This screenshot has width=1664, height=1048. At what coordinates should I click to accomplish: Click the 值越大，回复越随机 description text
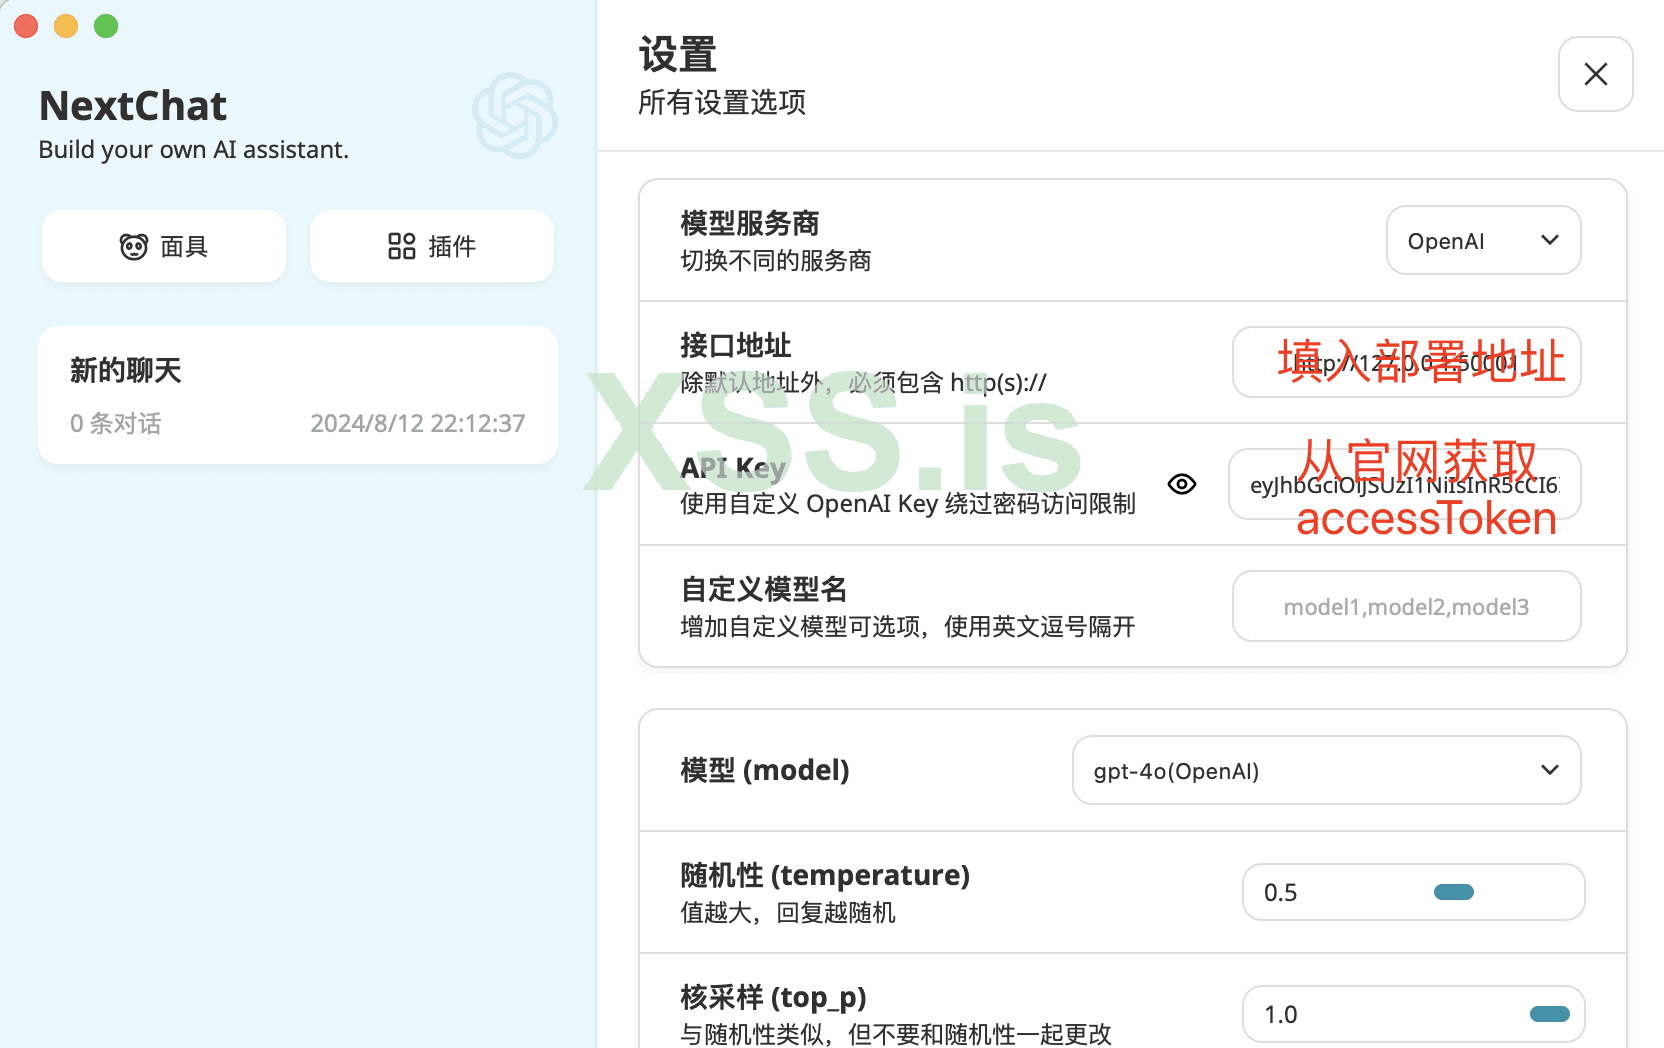point(788,913)
